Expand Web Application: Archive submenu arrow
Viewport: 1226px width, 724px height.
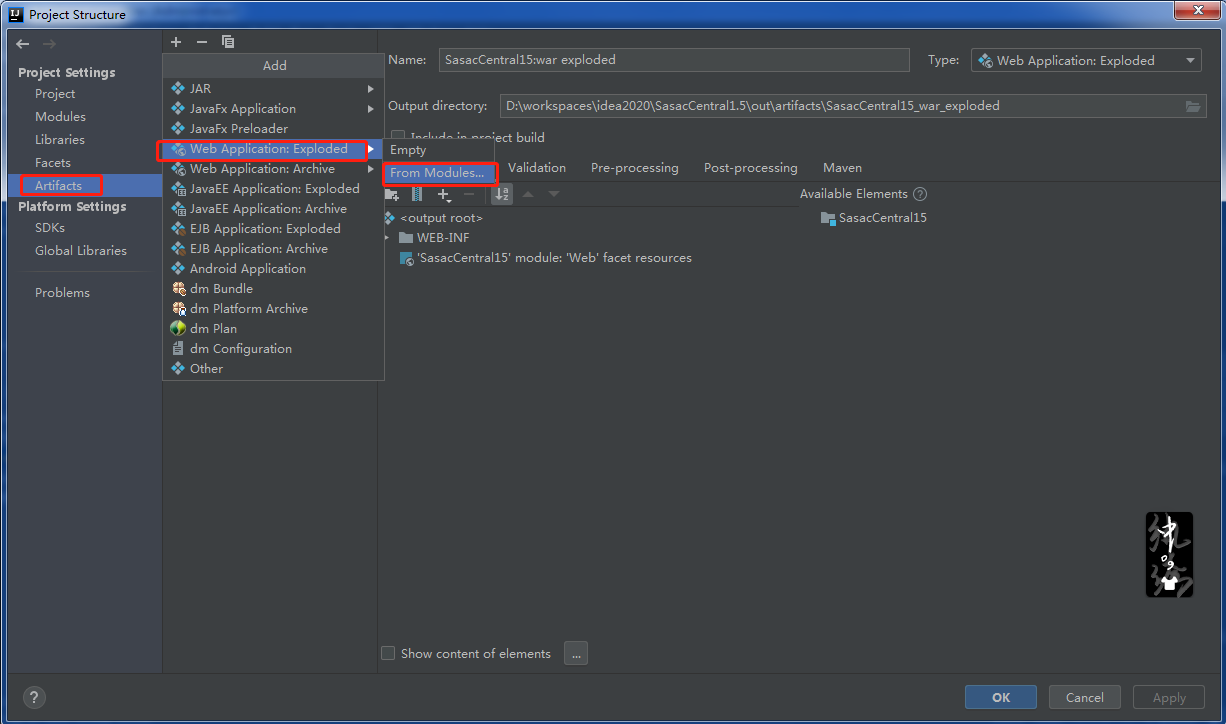coord(371,169)
